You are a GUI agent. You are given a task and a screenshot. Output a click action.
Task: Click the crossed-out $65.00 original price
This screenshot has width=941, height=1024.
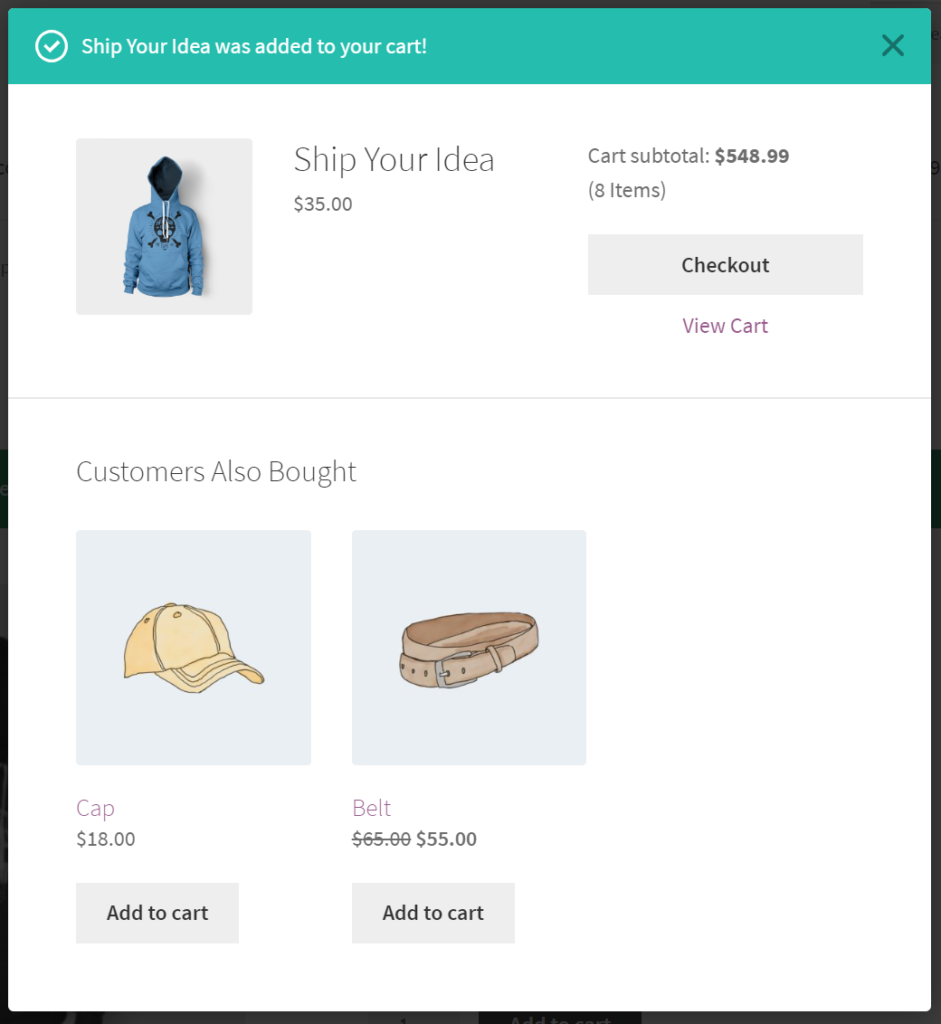(381, 839)
